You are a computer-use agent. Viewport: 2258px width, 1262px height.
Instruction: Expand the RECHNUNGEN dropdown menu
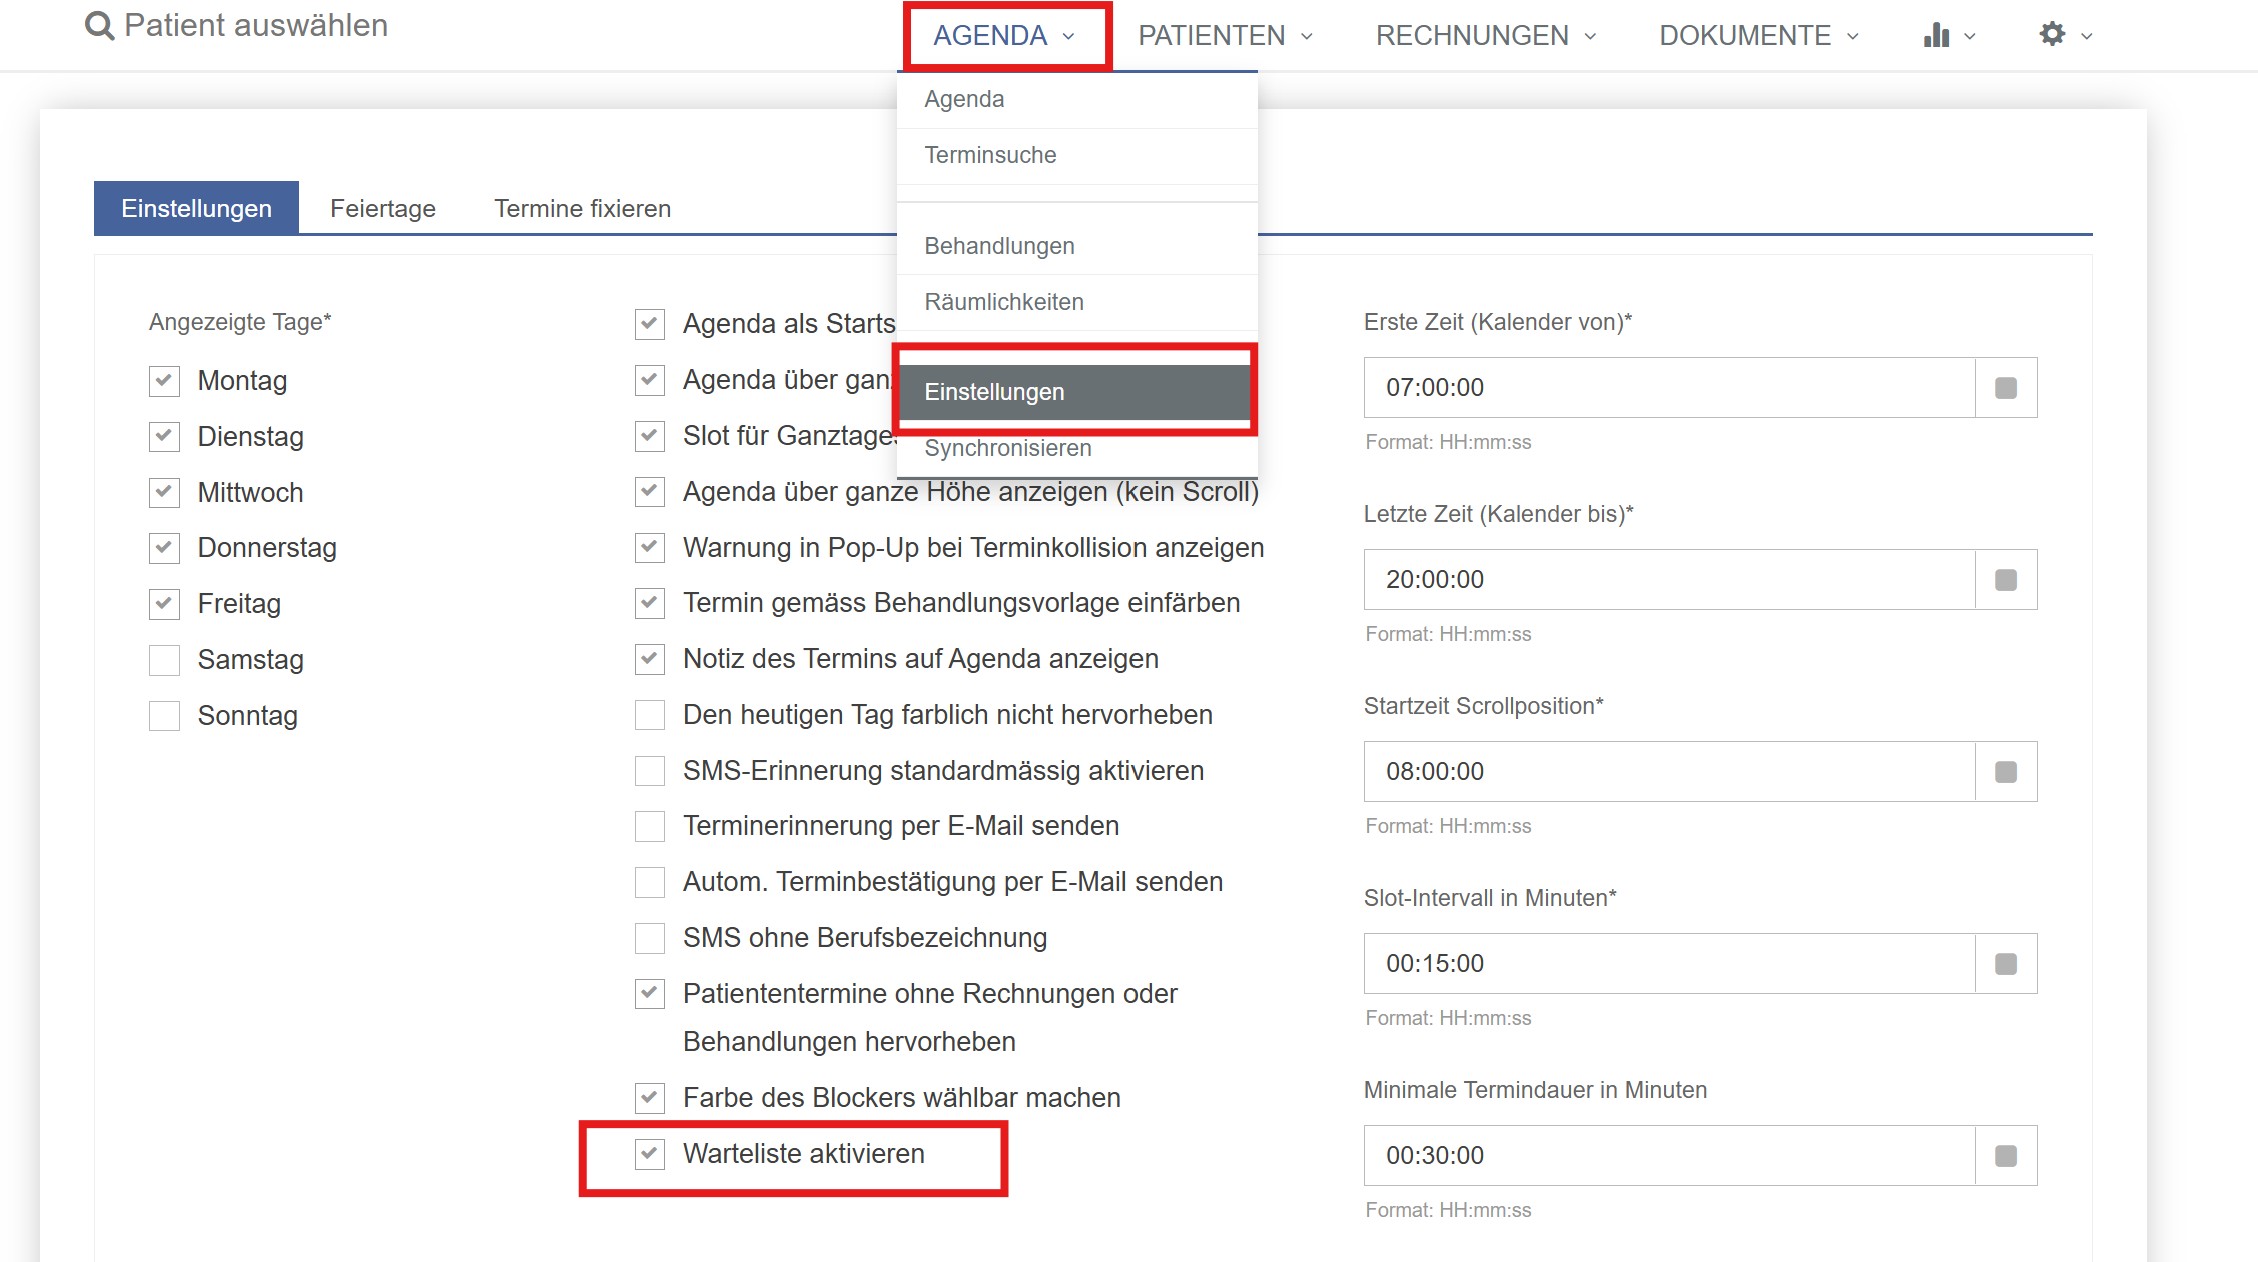(x=1486, y=36)
